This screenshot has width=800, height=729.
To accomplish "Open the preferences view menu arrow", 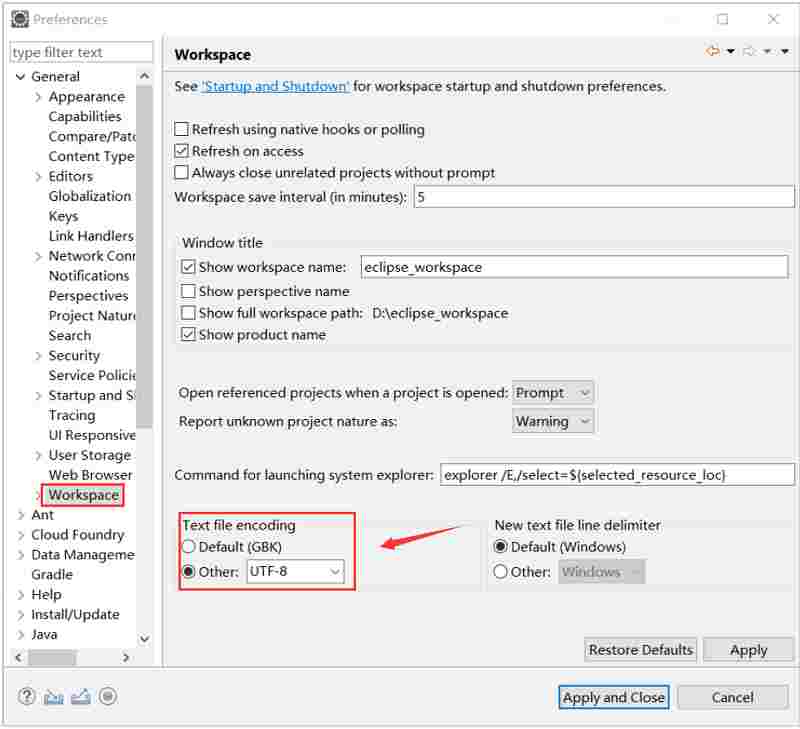I will [785, 51].
